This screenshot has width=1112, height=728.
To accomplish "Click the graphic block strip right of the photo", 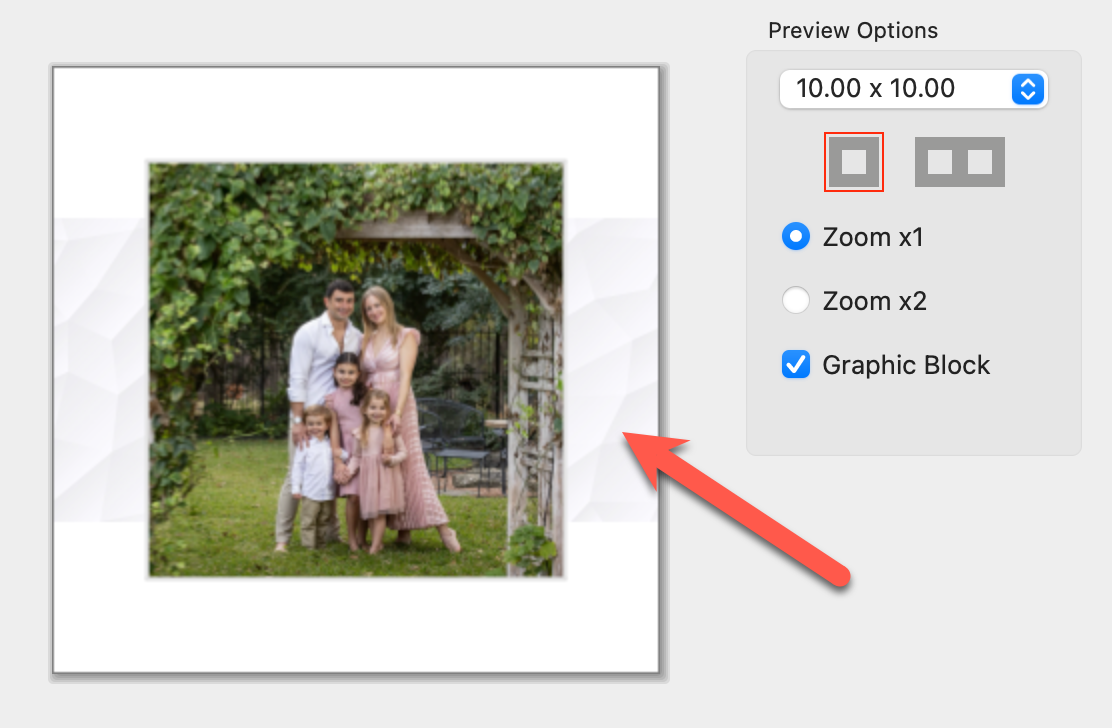I will click(608, 370).
